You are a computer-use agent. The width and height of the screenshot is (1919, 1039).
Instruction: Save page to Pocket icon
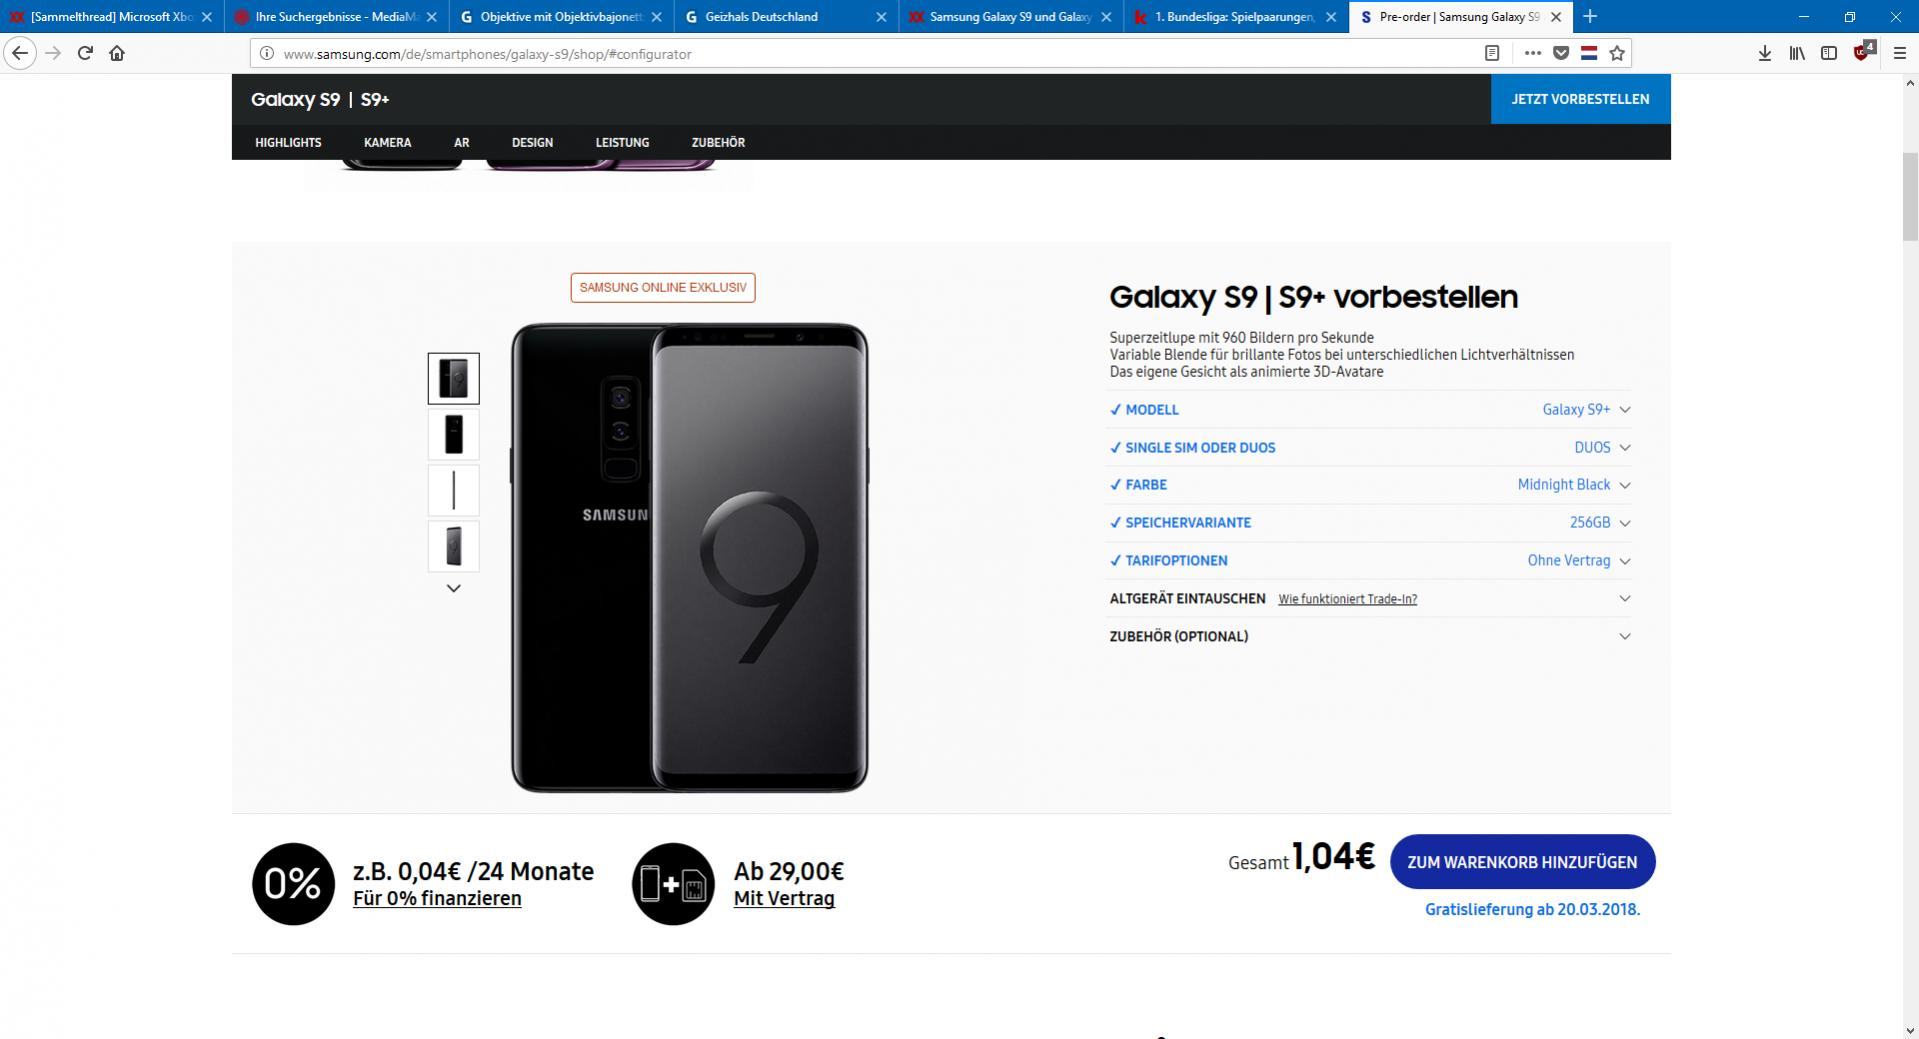pos(1560,54)
